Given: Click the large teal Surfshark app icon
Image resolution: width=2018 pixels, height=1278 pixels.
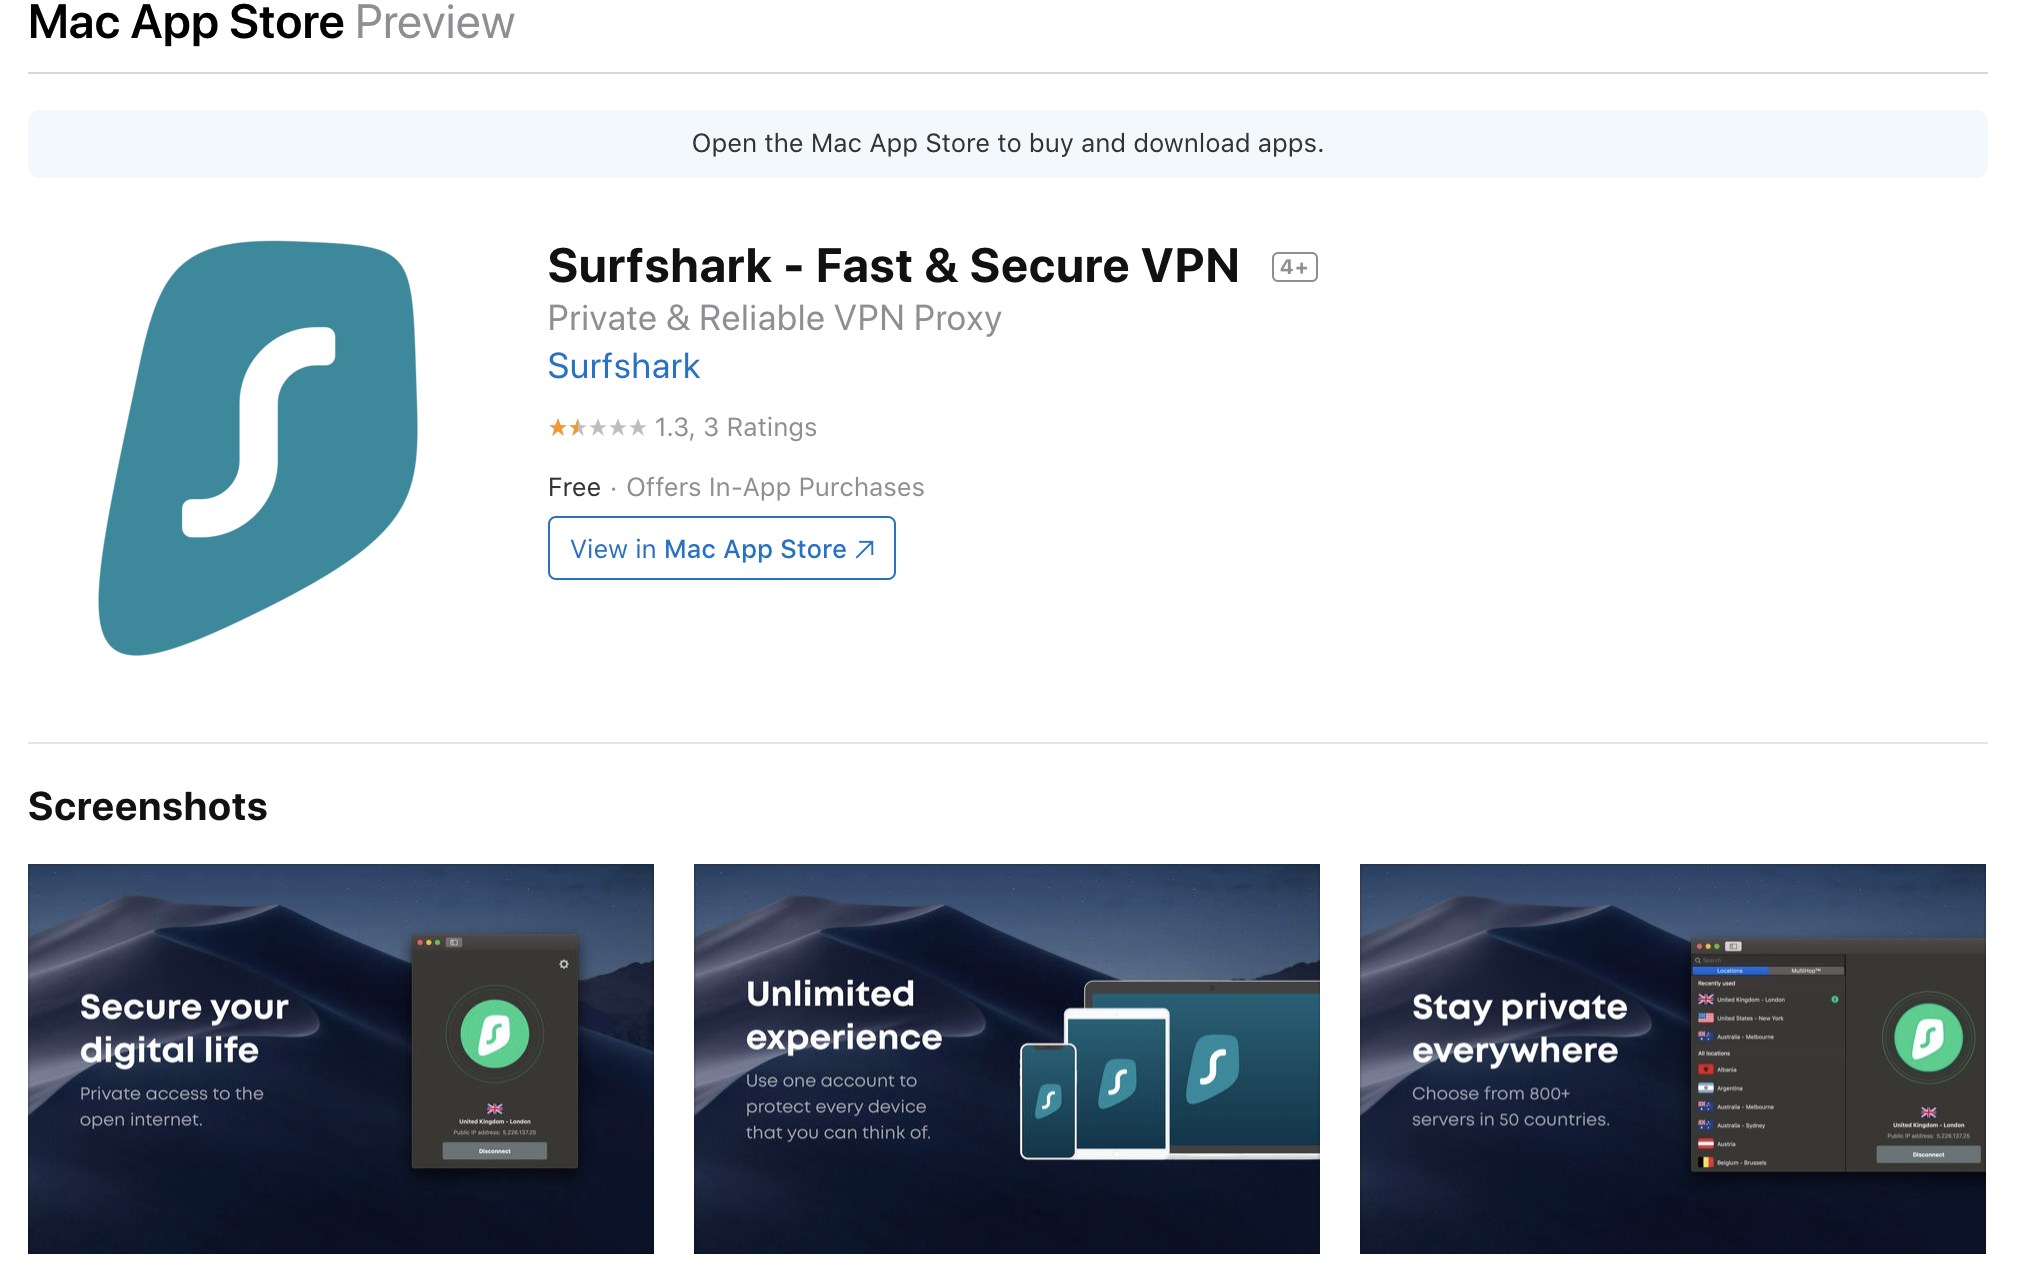Looking at the screenshot, I should point(258,447).
